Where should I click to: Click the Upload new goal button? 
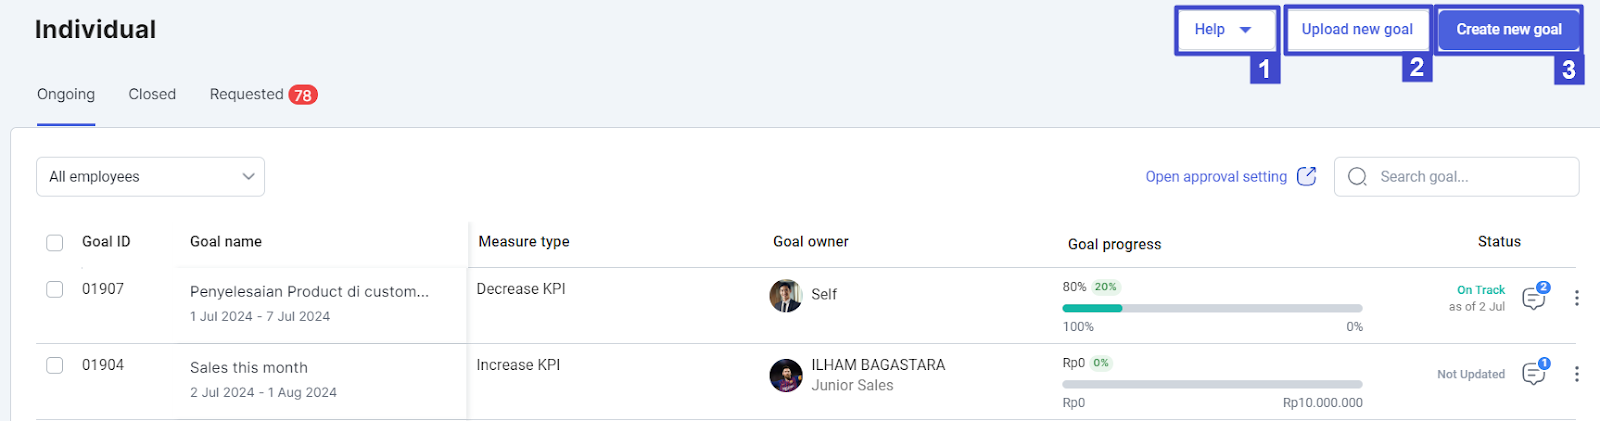coord(1357,30)
